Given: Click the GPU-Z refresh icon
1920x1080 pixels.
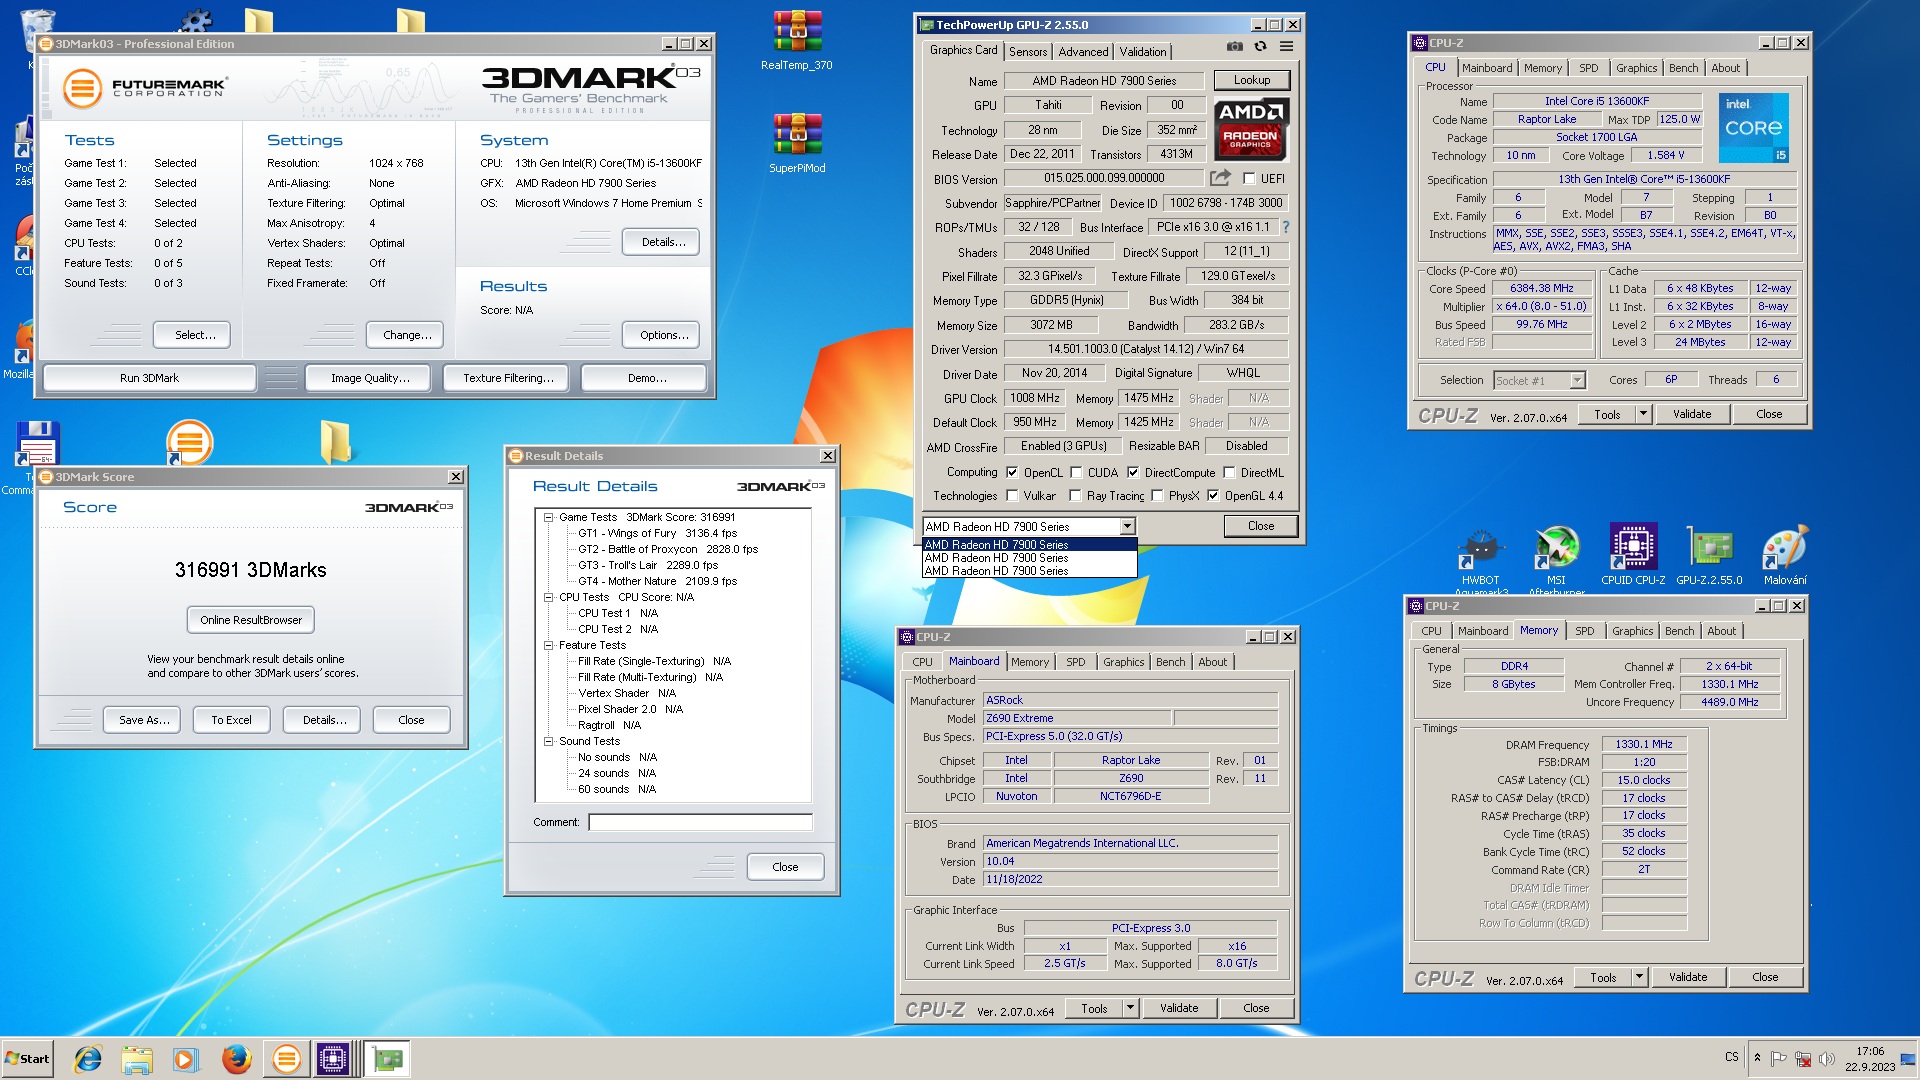Looking at the screenshot, I should tap(1261, 47).
